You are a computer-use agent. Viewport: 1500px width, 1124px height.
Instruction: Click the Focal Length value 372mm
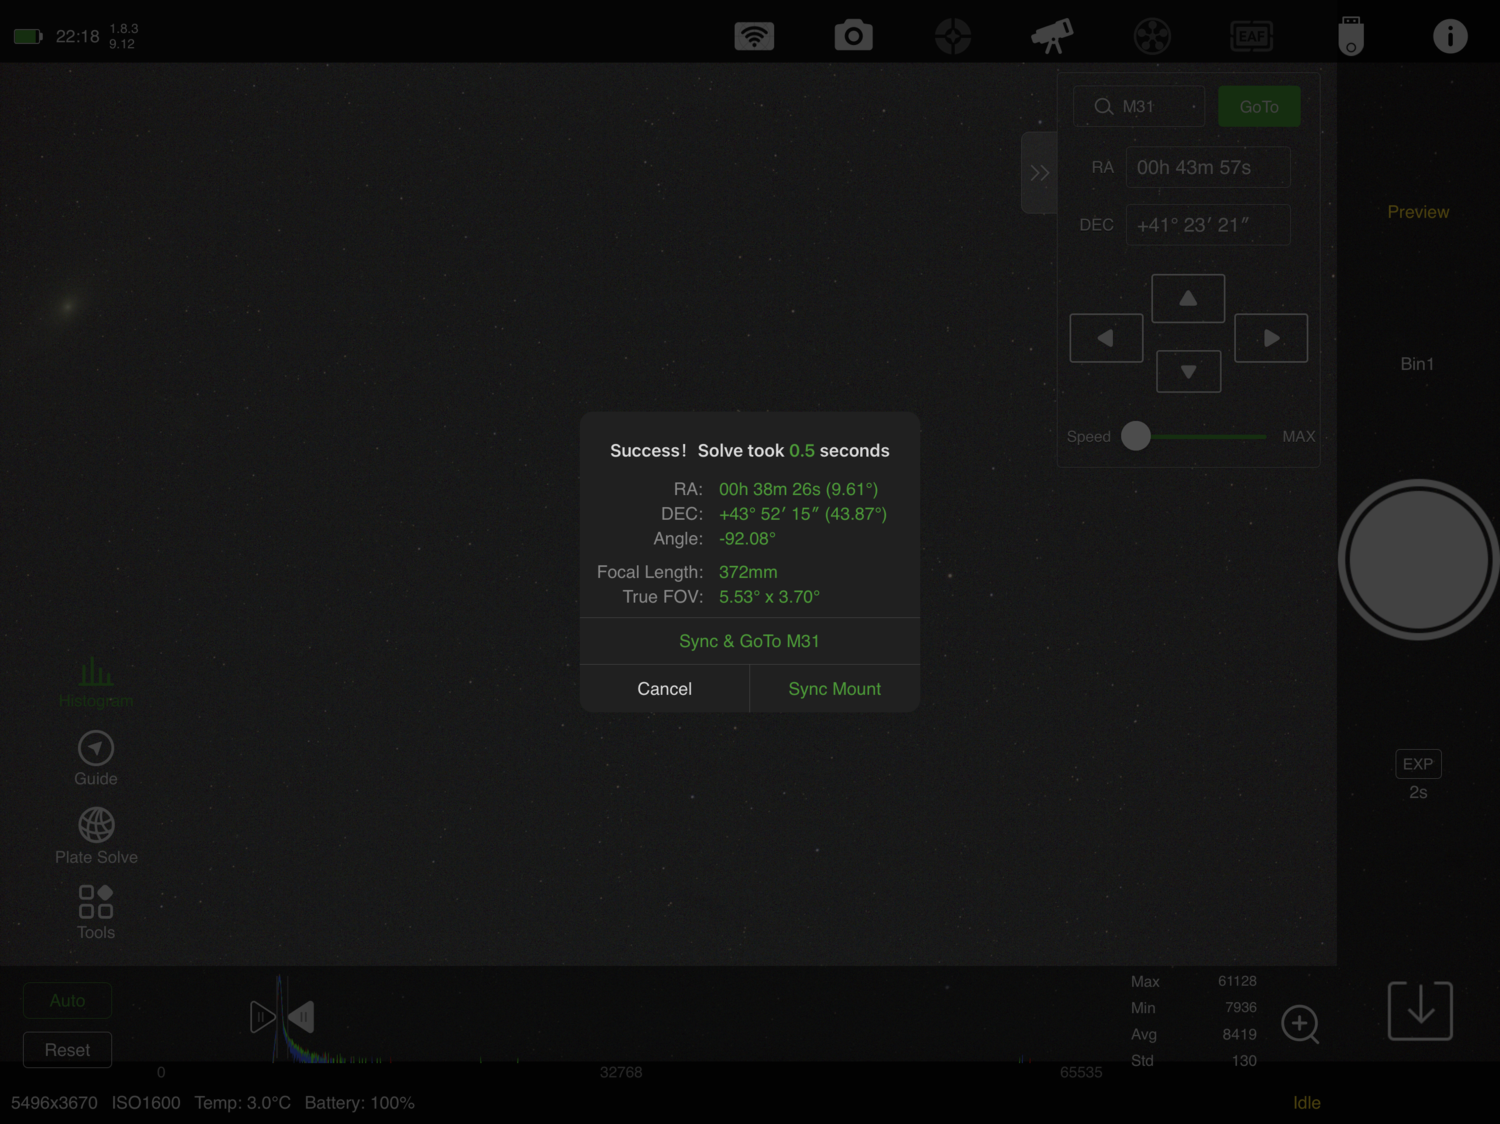748,572
